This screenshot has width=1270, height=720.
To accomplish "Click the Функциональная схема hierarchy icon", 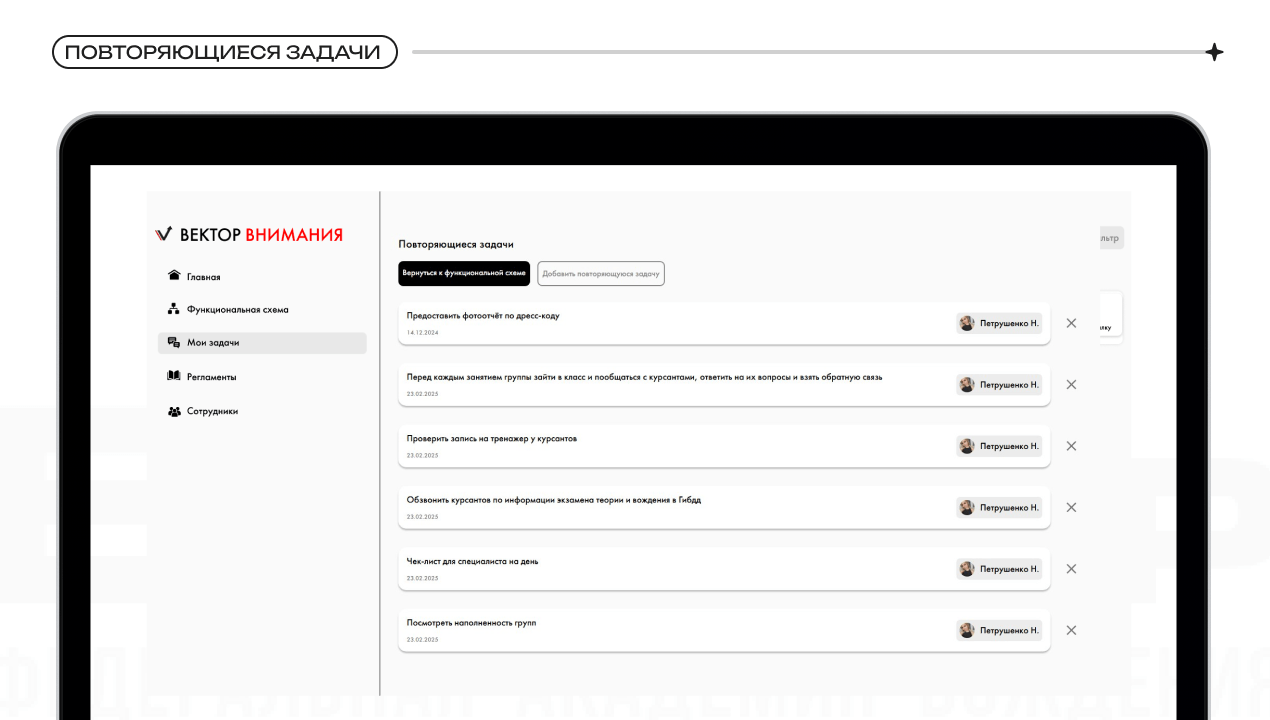I will (x=174, y=309).
